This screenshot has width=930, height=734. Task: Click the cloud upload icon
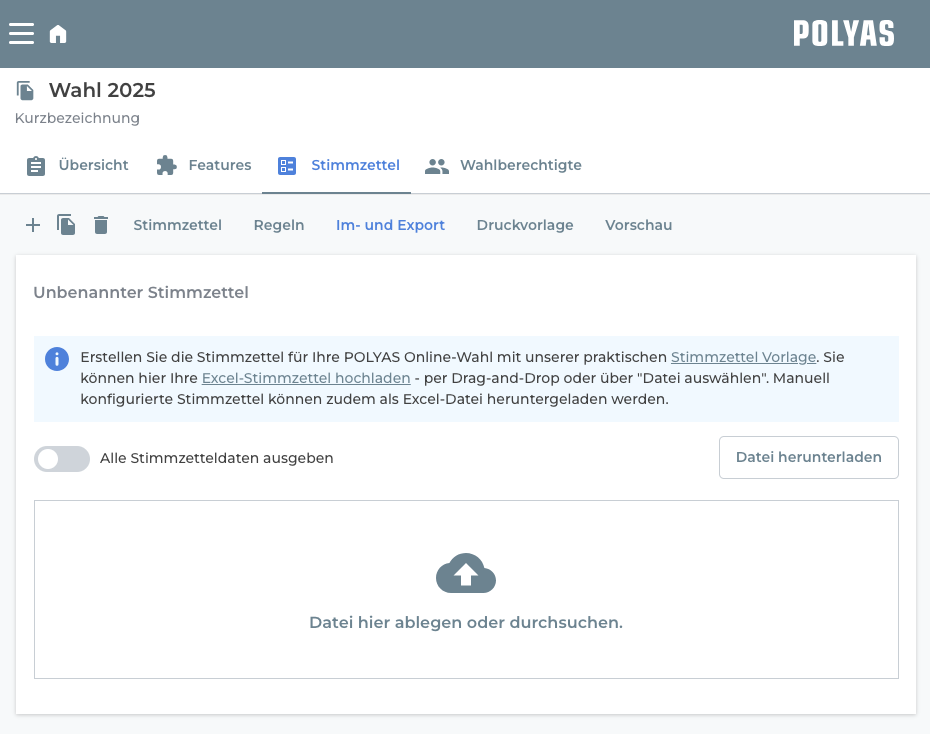pyautogui.click(x=466, y=573)
